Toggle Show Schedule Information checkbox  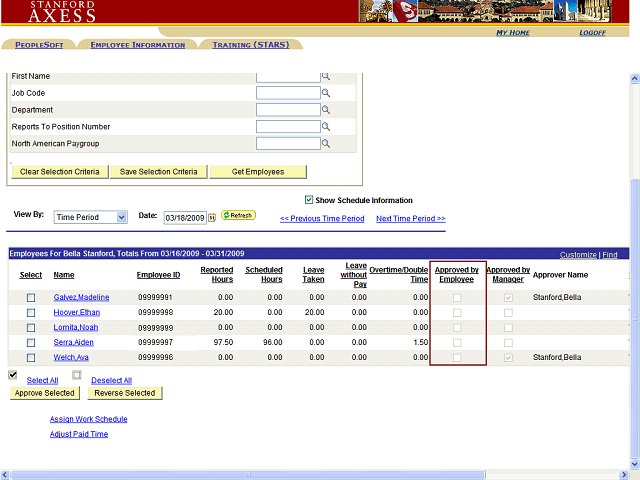pos(308,200)
